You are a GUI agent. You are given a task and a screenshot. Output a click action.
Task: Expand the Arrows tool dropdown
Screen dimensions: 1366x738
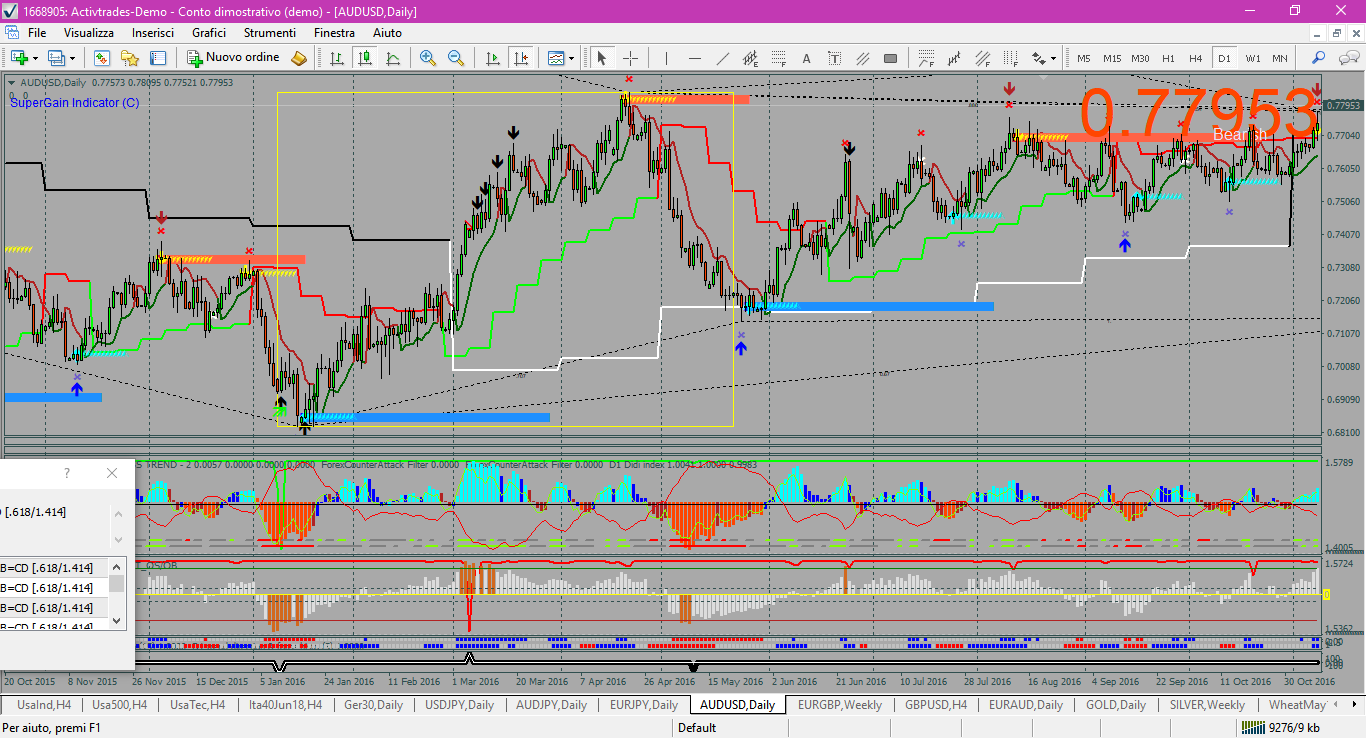[1053, 58]
